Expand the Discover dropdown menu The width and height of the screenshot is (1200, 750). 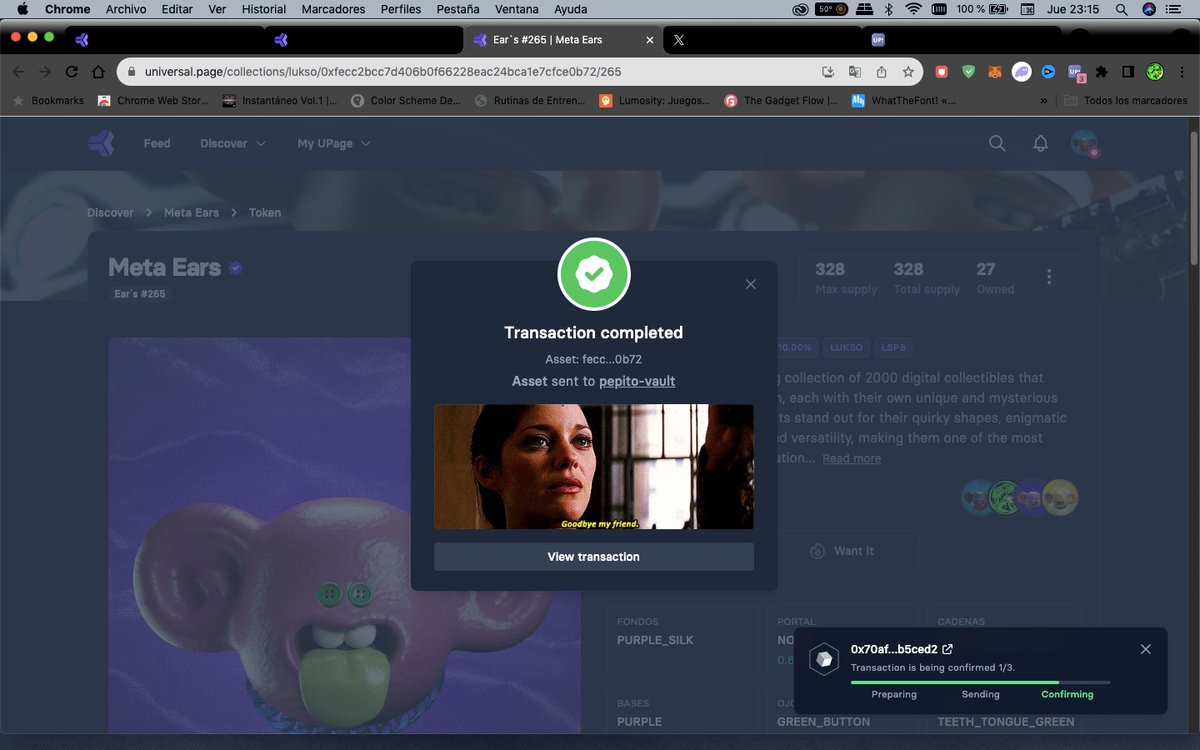(233, 143)
